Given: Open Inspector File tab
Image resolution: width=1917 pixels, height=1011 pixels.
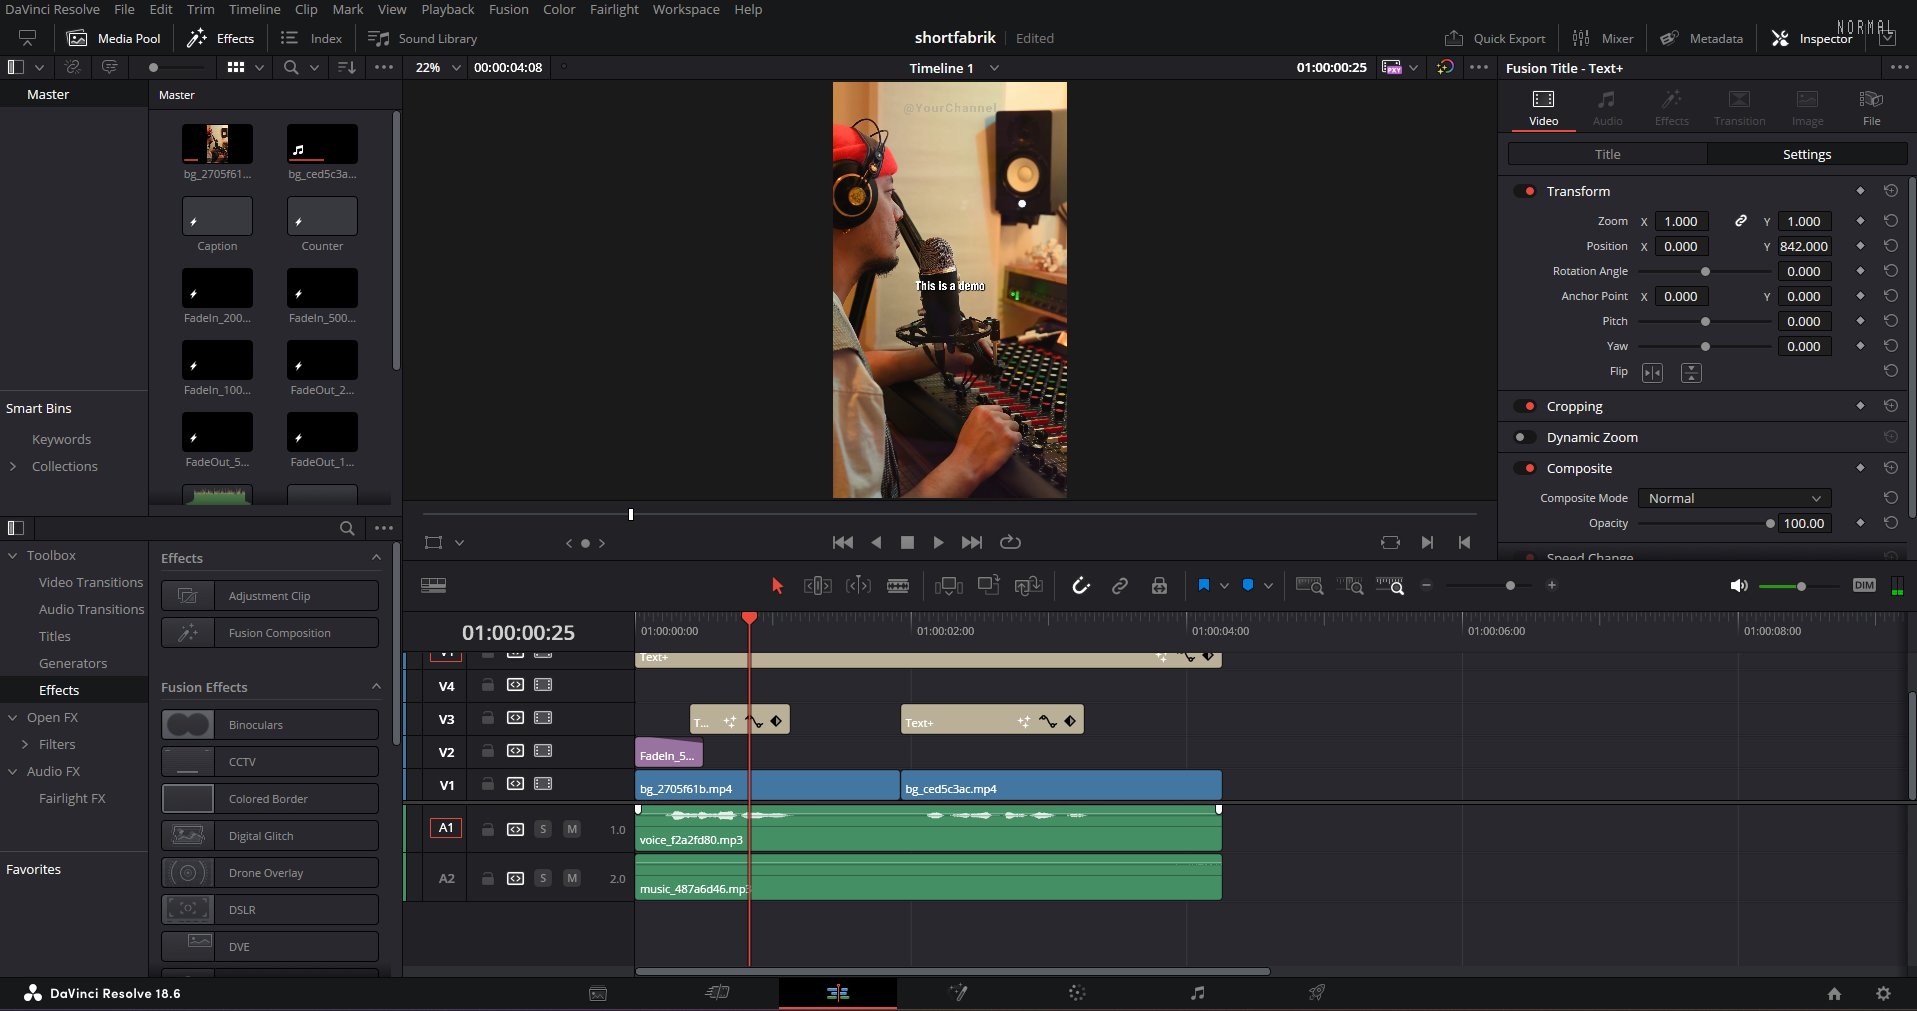Looking at the screenshot, I should pyautogui.click(x=1871, y=108).
